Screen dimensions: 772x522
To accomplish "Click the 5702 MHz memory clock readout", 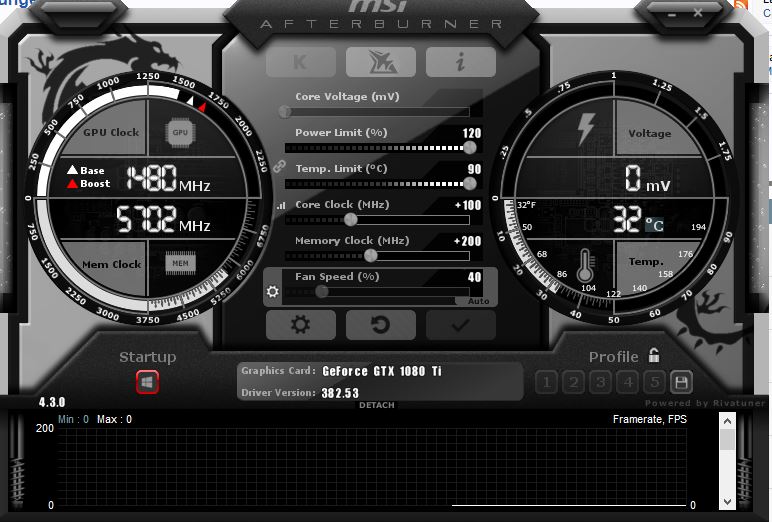I will (x=163, y=219).
